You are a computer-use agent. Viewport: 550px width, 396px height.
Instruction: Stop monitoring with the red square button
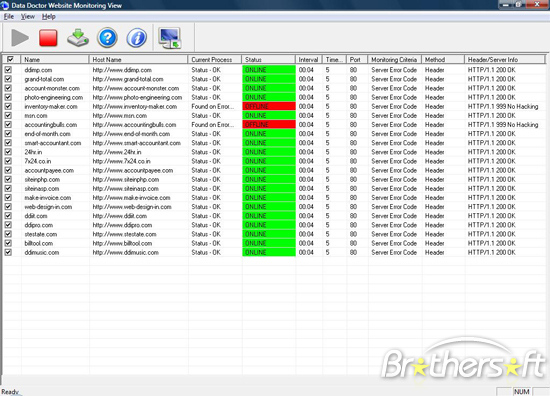48,38
